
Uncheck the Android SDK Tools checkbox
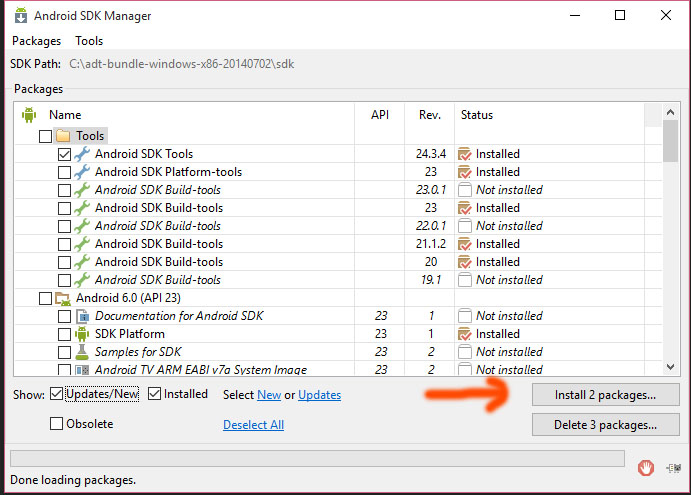point(64,154)
